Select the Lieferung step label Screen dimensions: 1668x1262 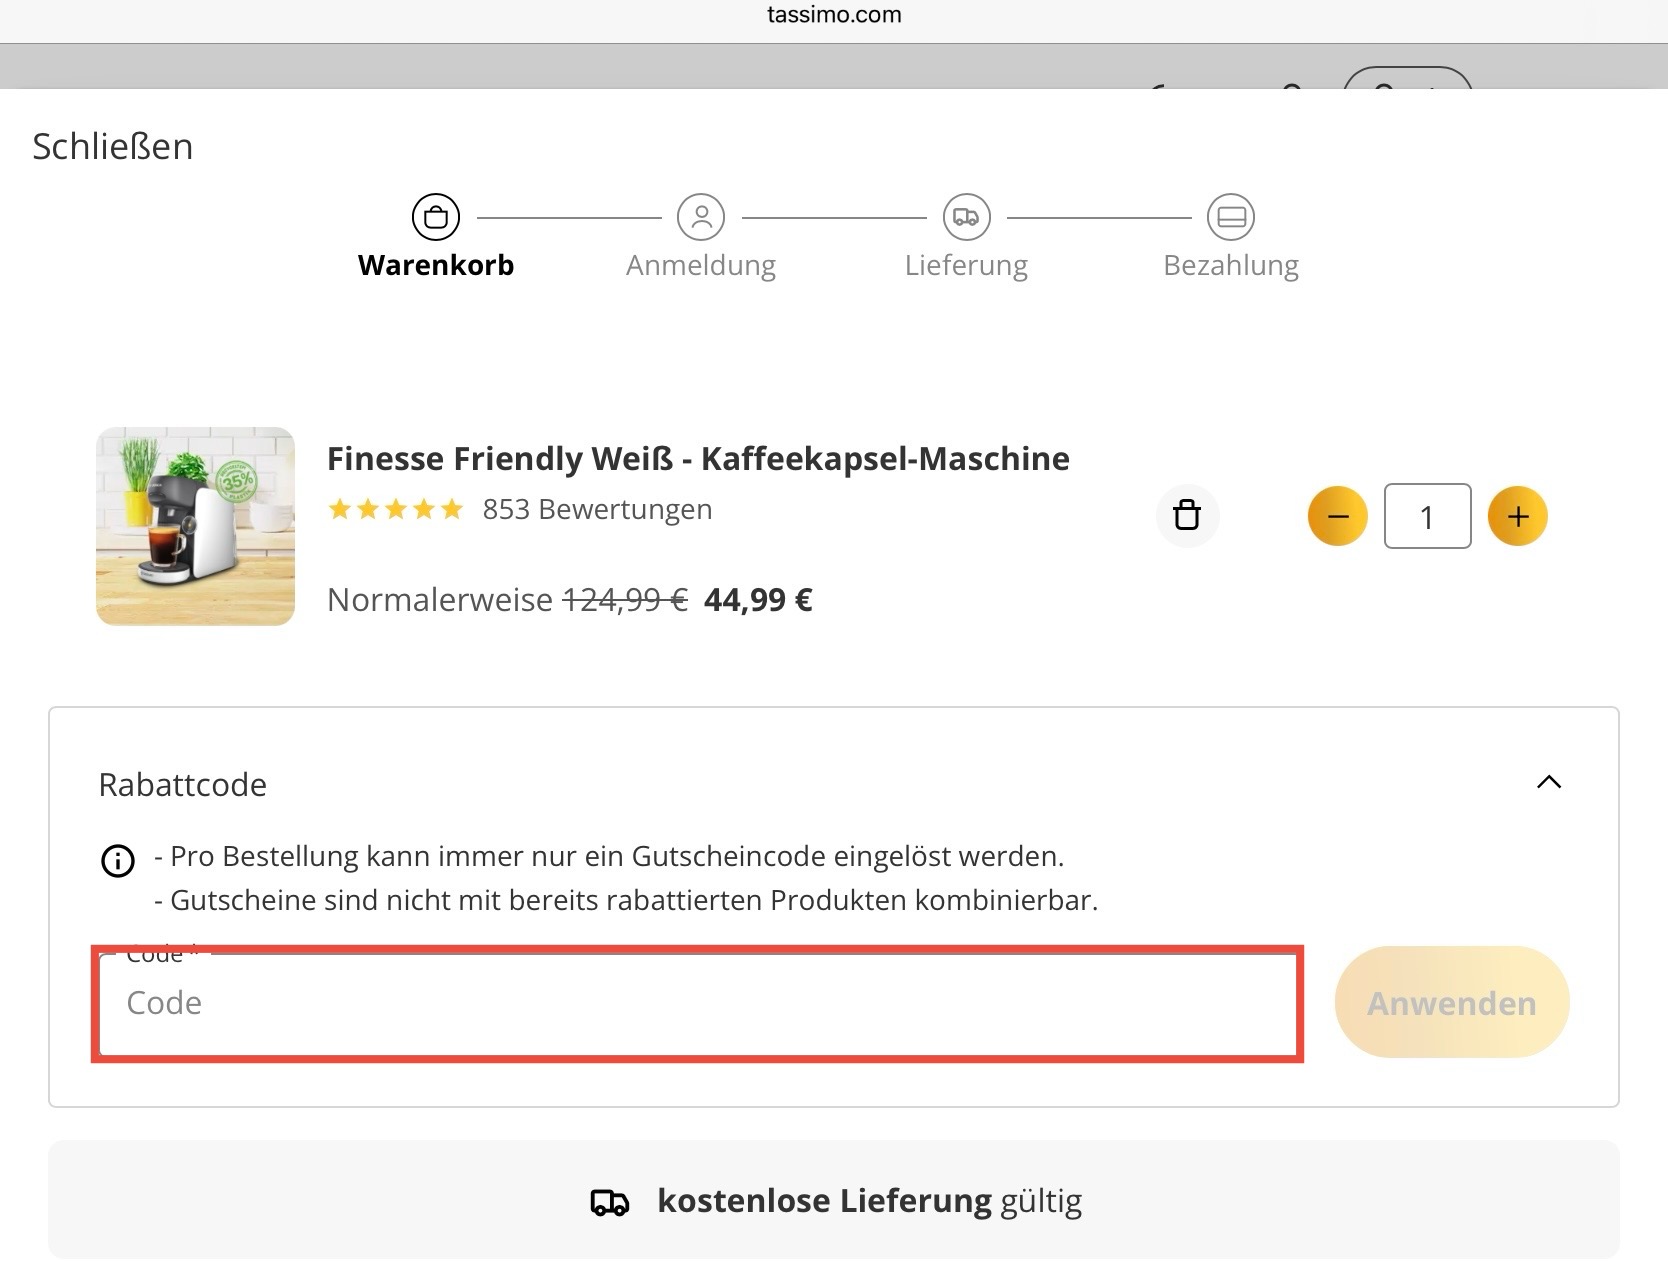[966, 265]
